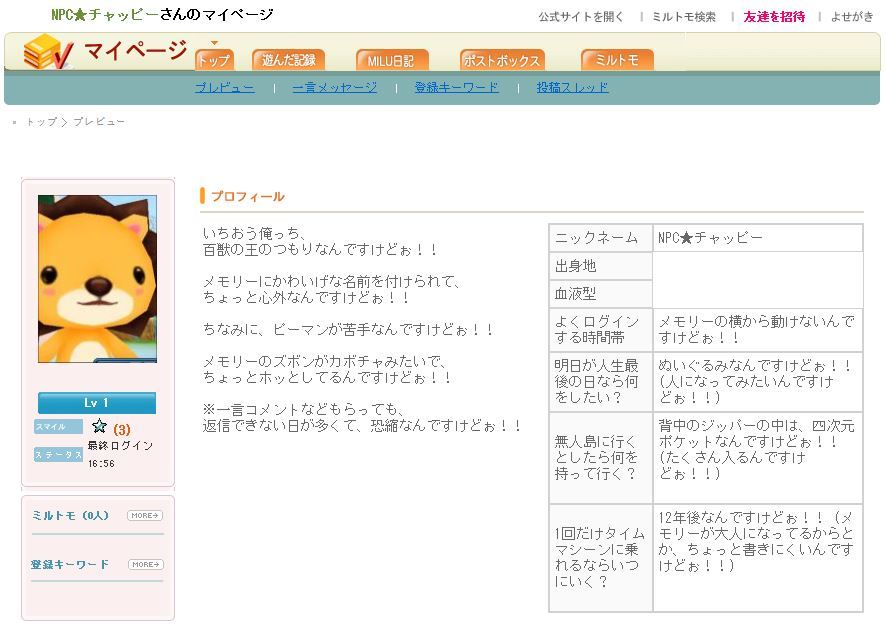
Task: Click the lion character avatar image
Action: click(x=97, y=279)
